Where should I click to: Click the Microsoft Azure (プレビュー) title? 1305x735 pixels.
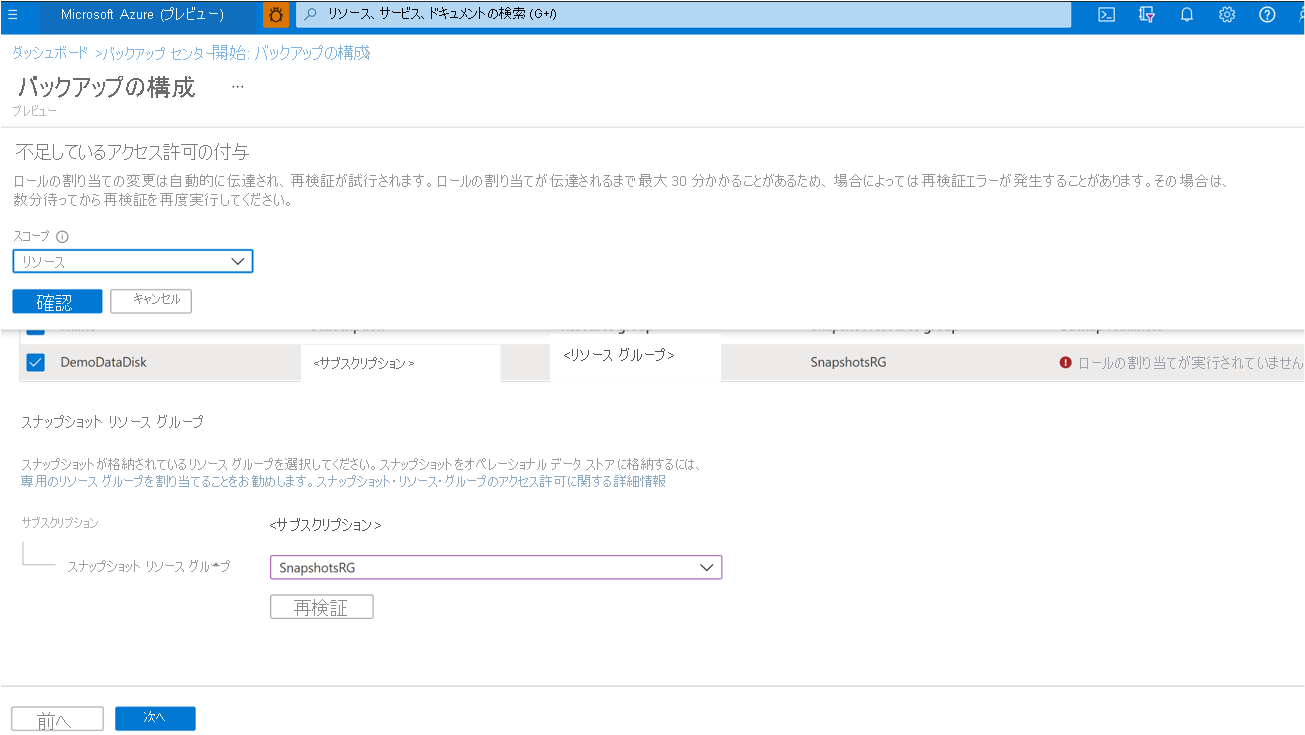(x=142, y=15)
